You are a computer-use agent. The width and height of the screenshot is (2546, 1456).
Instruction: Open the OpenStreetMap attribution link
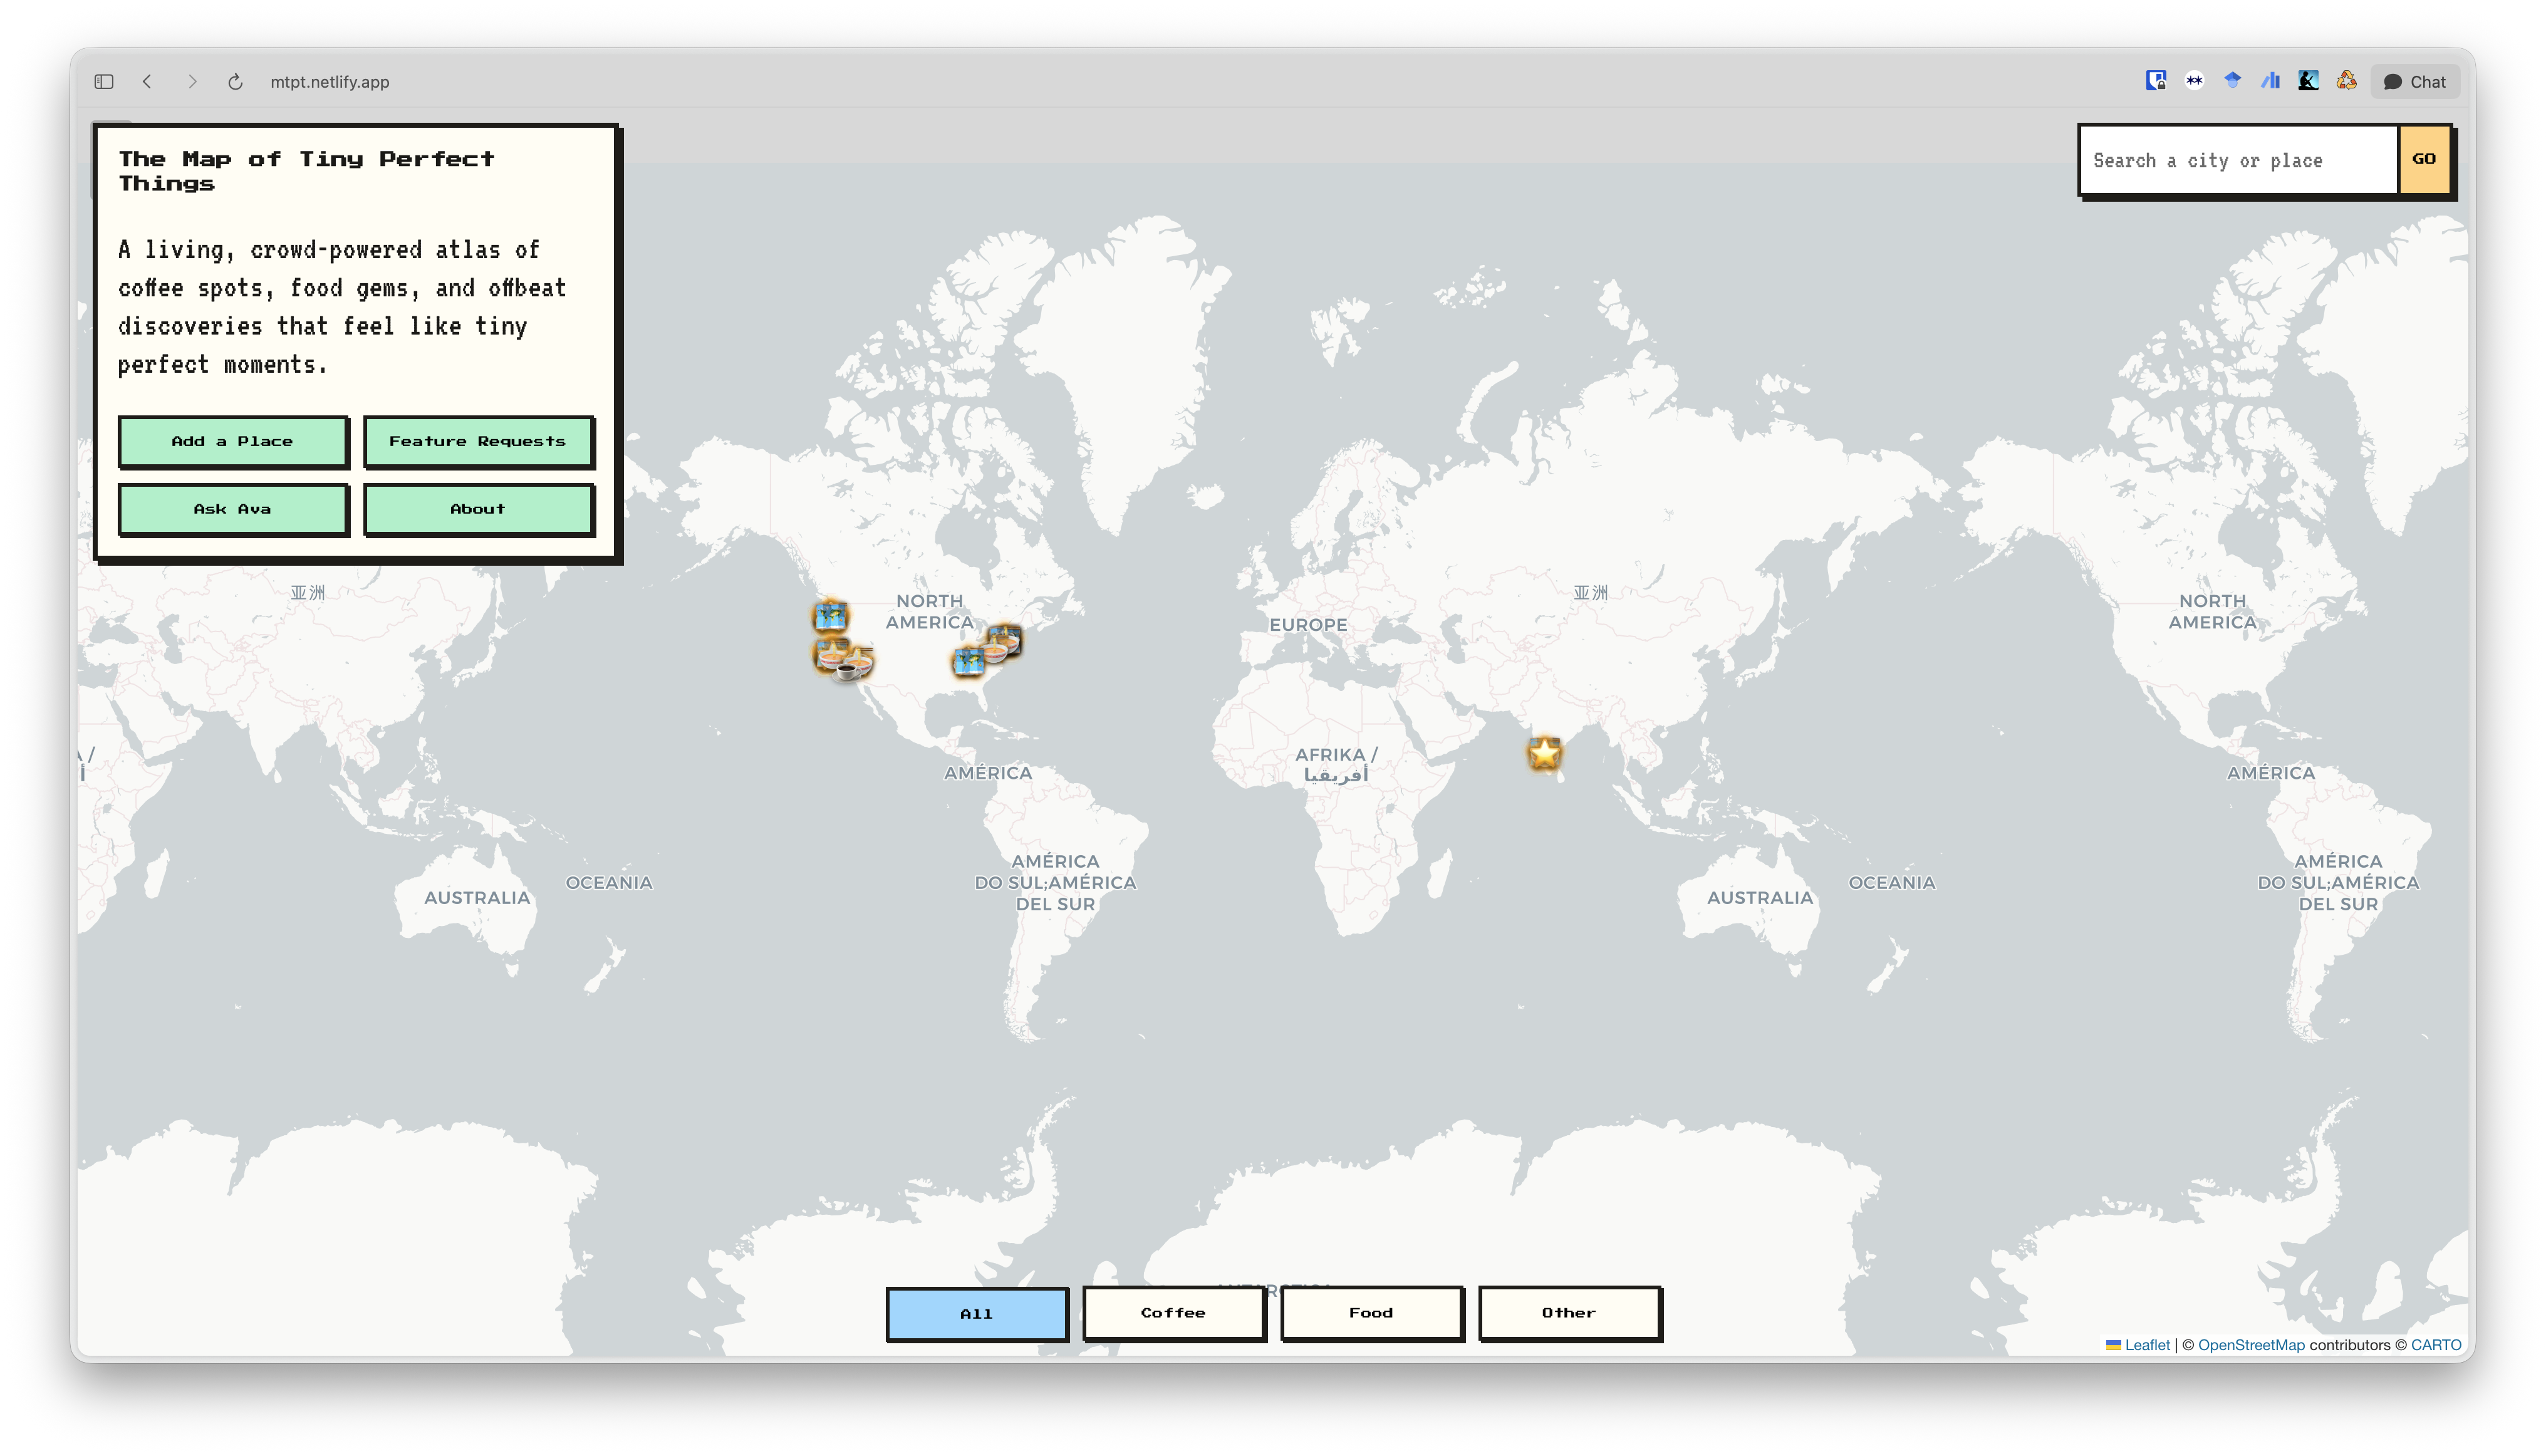pos(2250,1345)
